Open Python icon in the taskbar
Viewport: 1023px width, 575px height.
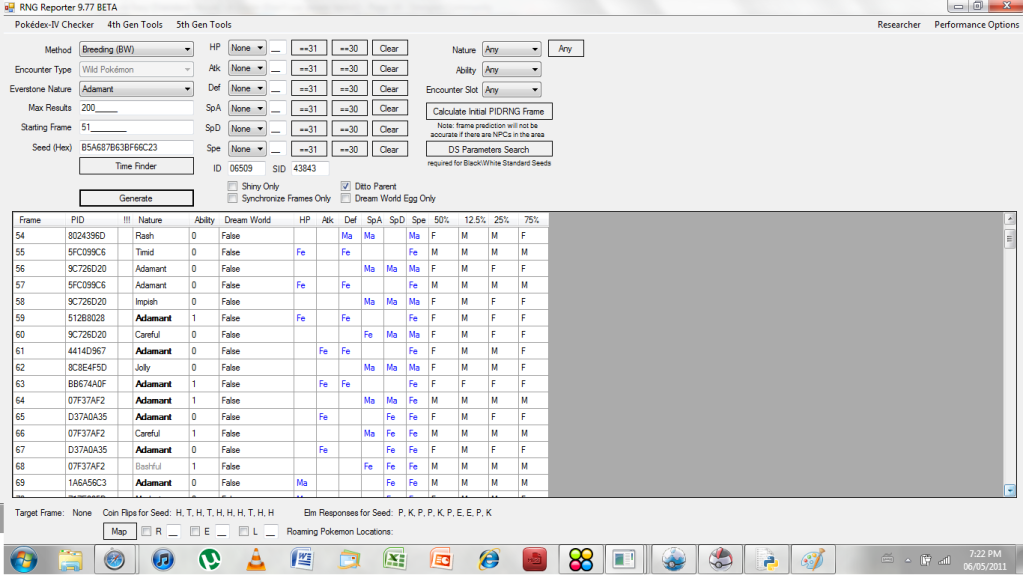767,558
